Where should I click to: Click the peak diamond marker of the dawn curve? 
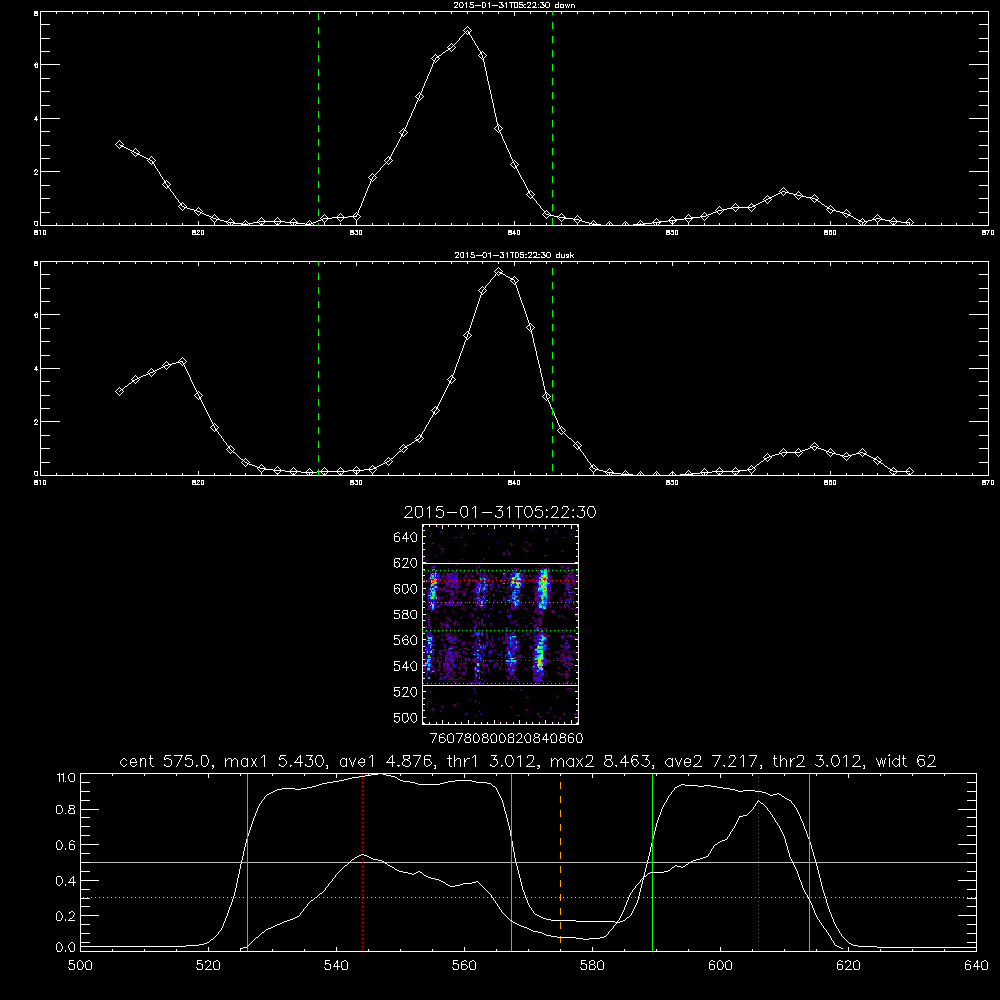click(x=467, y=31)
